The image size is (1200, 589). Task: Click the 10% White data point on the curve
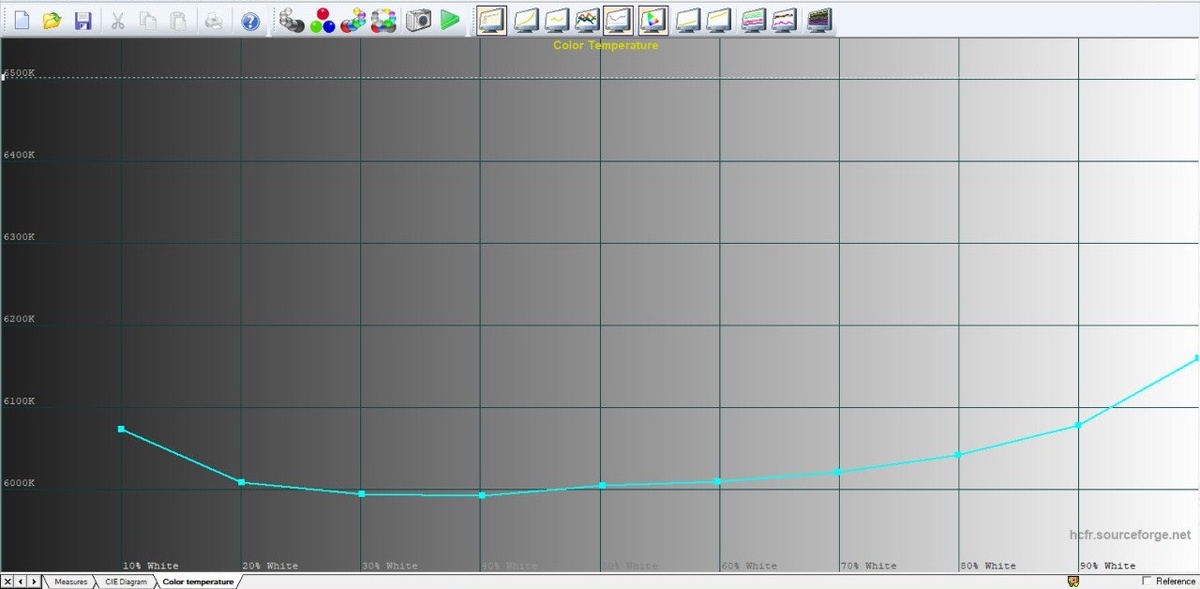pos(121,429)
